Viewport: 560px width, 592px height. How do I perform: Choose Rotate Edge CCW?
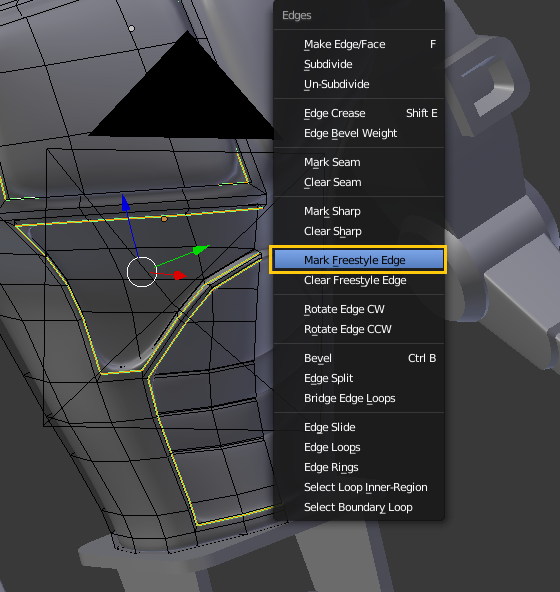359,329
